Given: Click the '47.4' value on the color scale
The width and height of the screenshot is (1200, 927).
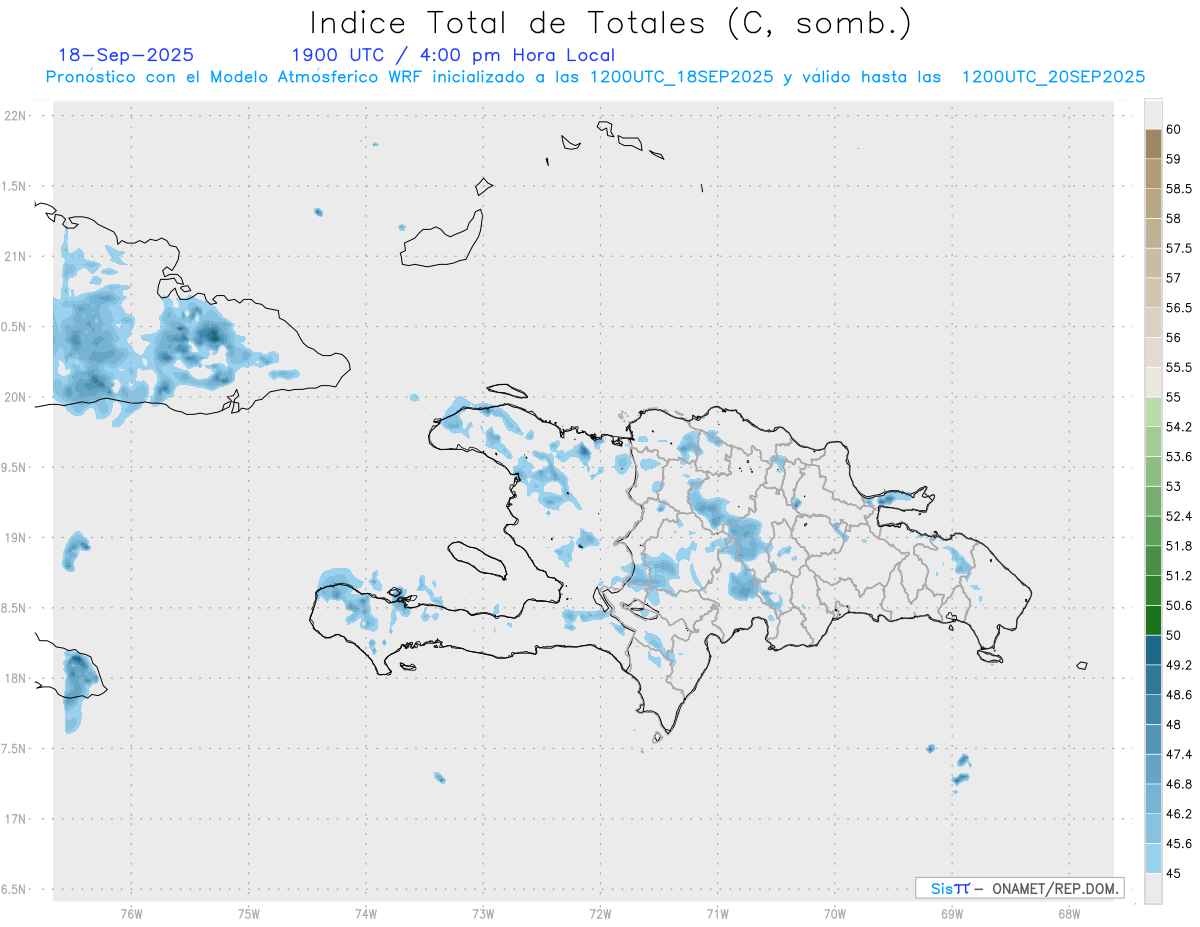Looking at the screenshot, I should (x=1179, y=754).
